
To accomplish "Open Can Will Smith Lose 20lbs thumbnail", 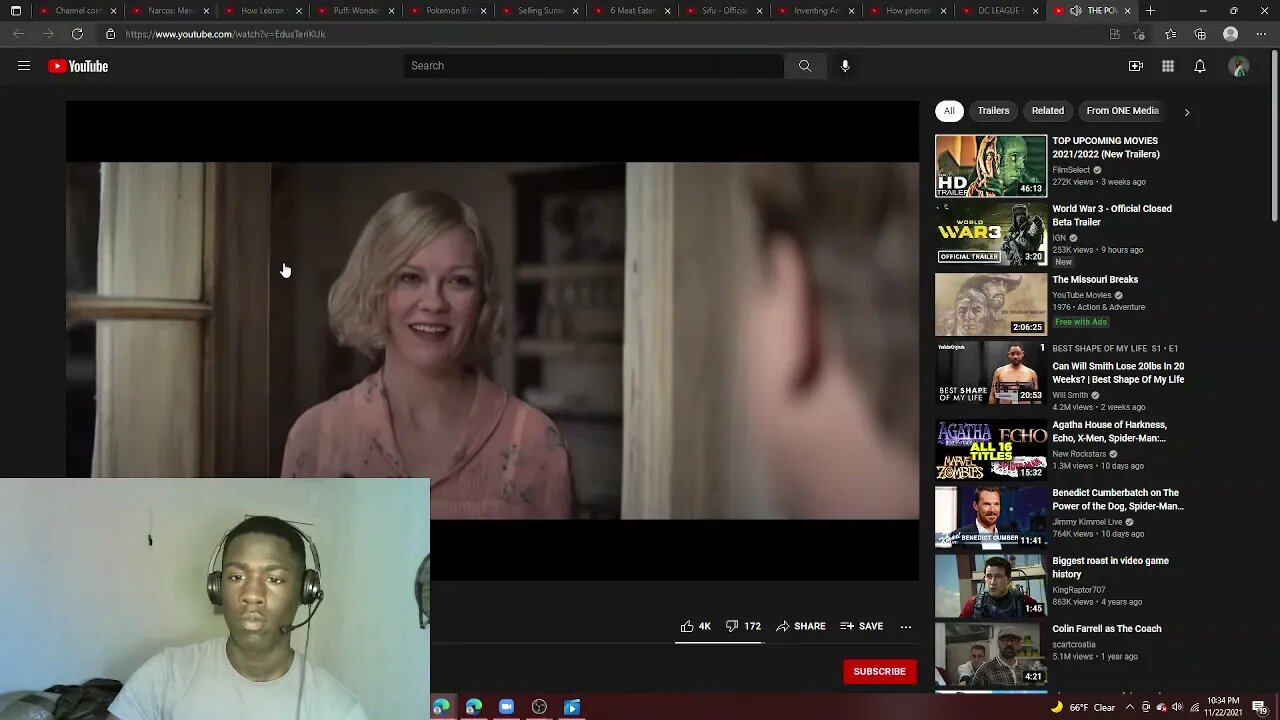I will click(x=991, y=372).
